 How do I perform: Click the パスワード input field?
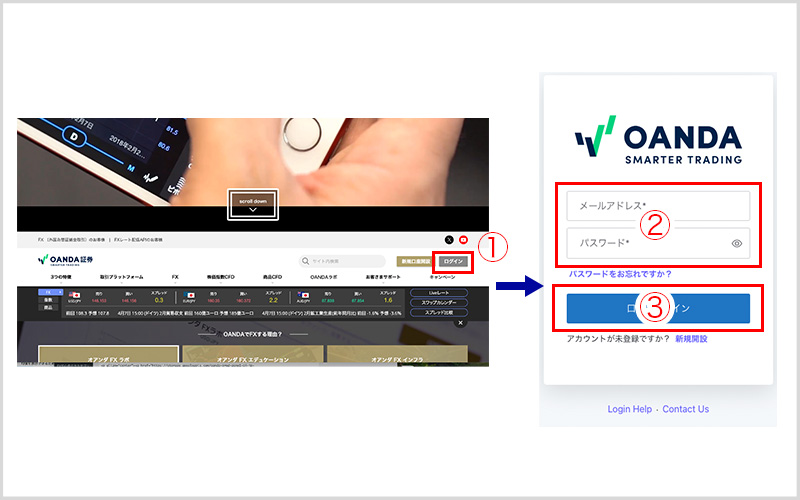click(658, 243)
